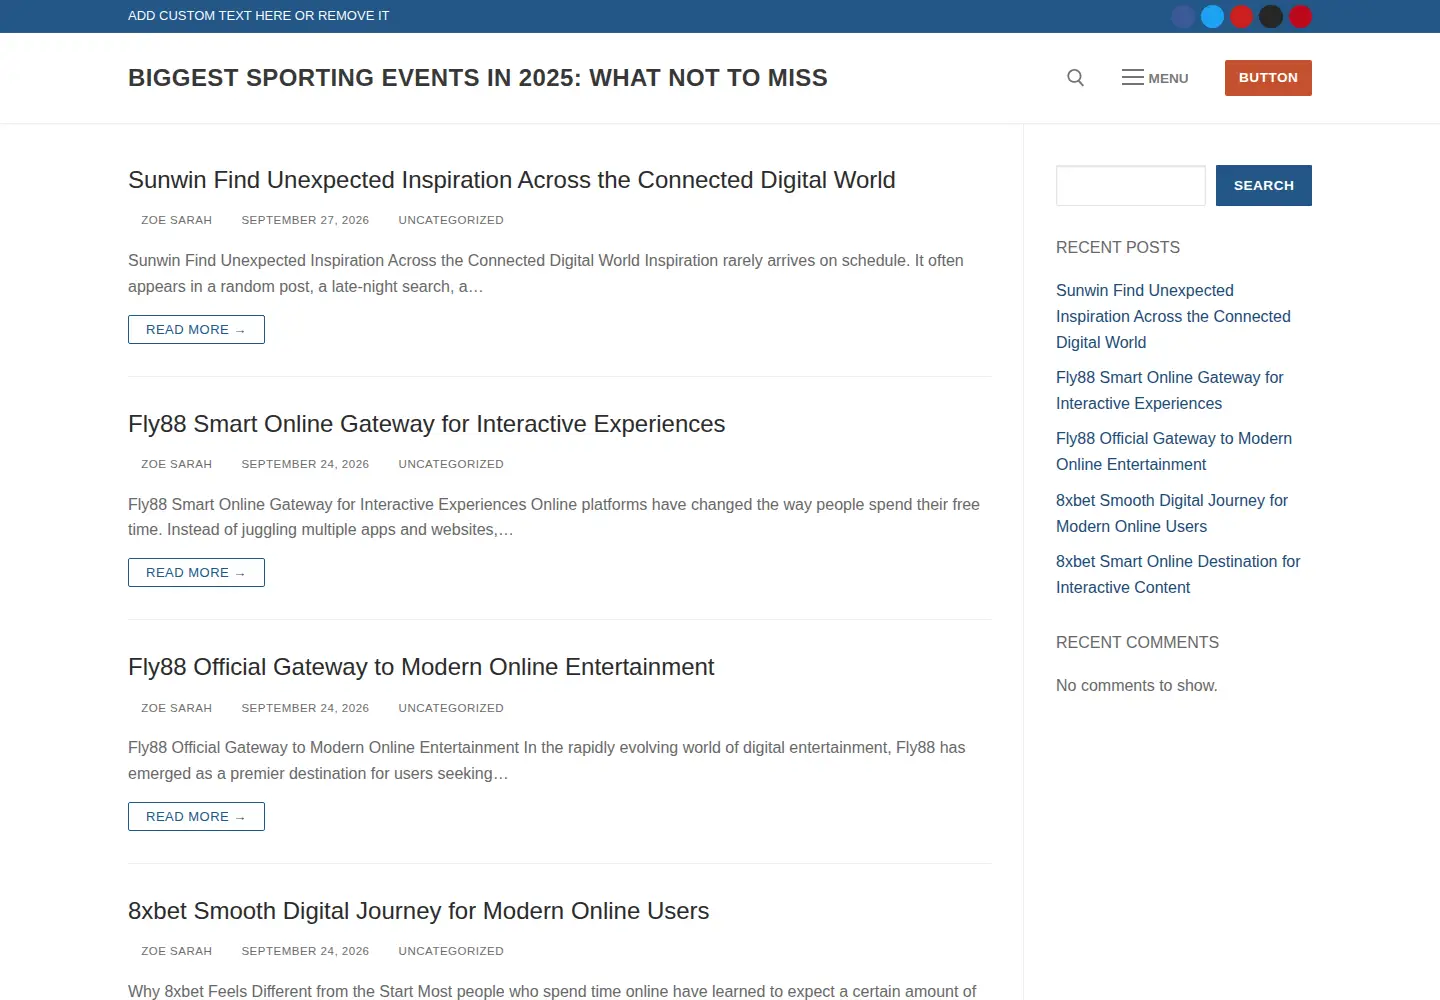The image size is (1440, 1000).
Task: Open UNCATEGORIZED on 8xbet Smooth Digital Journey post
Action: pyautogui.click(x=451, y=951)
